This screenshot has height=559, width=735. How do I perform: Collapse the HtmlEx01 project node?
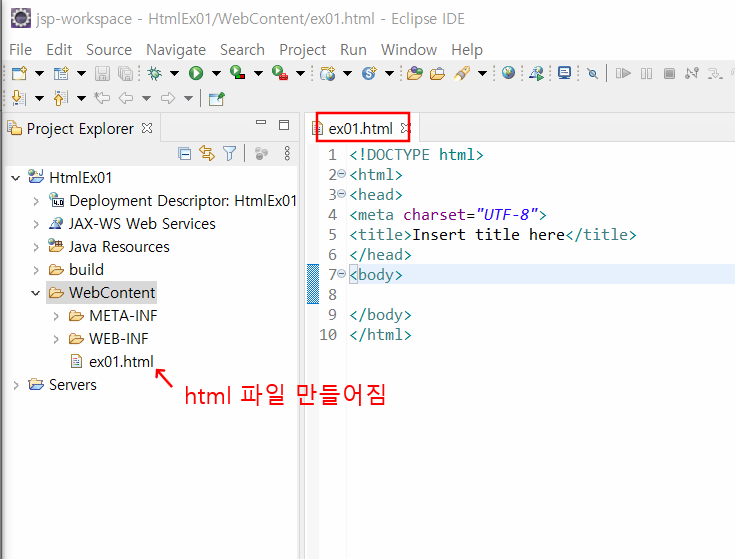15,178
